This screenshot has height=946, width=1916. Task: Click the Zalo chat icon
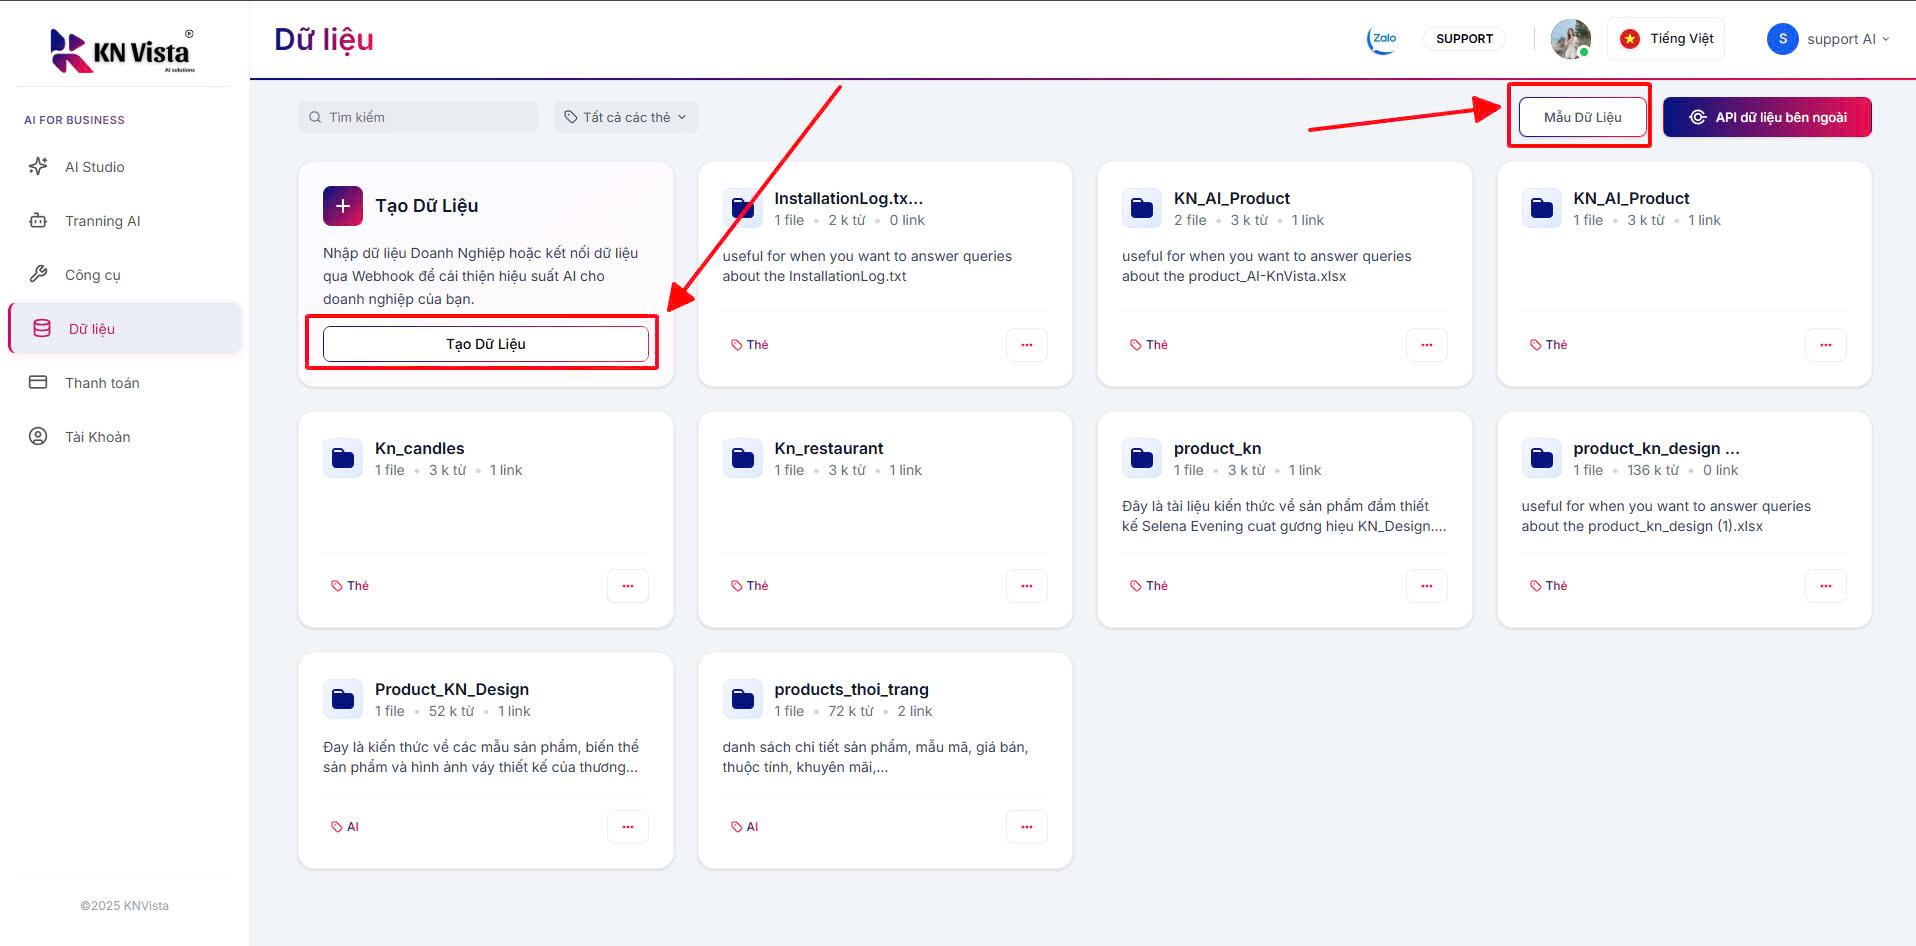point(1382,39)
